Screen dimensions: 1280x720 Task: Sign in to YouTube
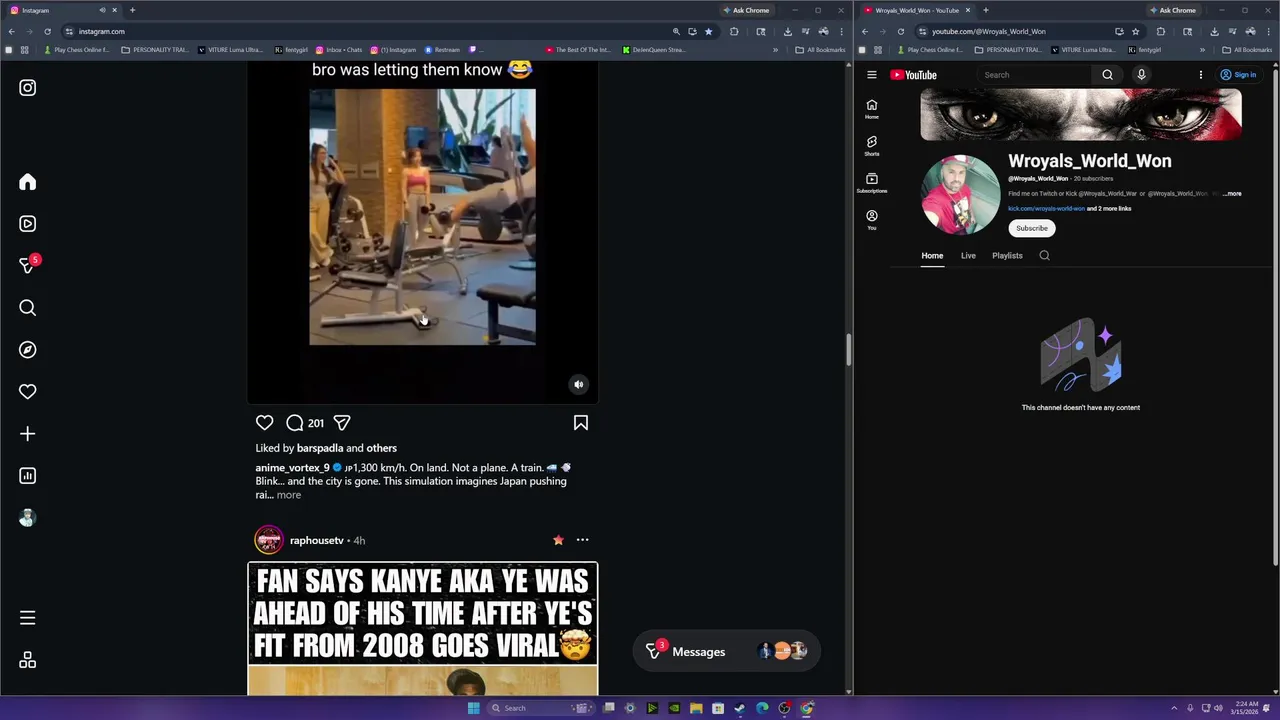point(1238,75)
